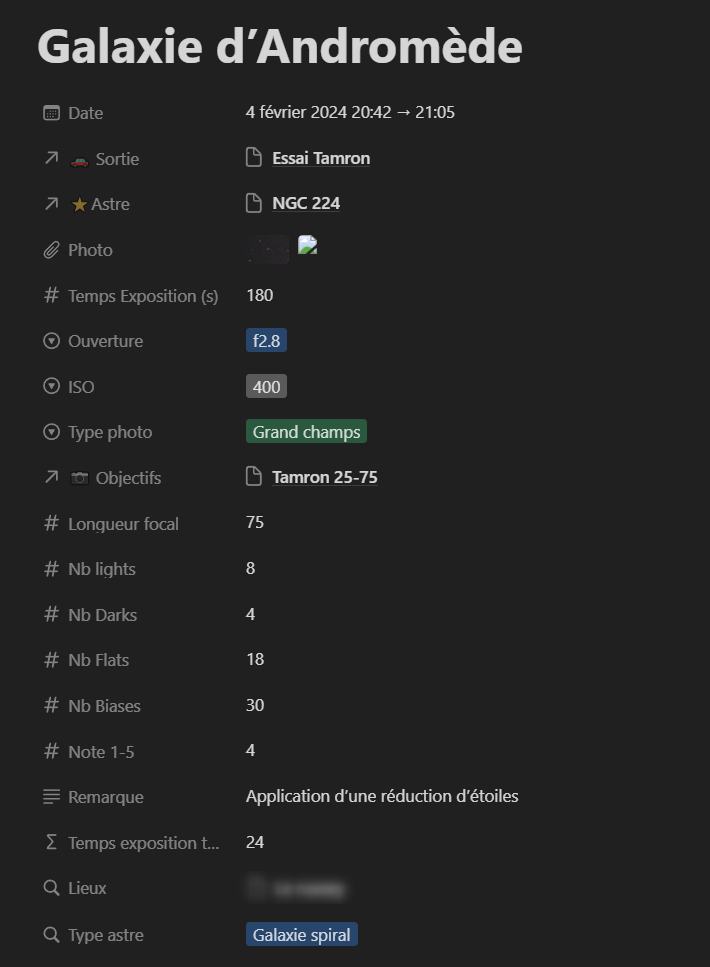Open the f2.8 Ouverture select tag
Viewport: 710px width, 967px height.
[267, 341]
